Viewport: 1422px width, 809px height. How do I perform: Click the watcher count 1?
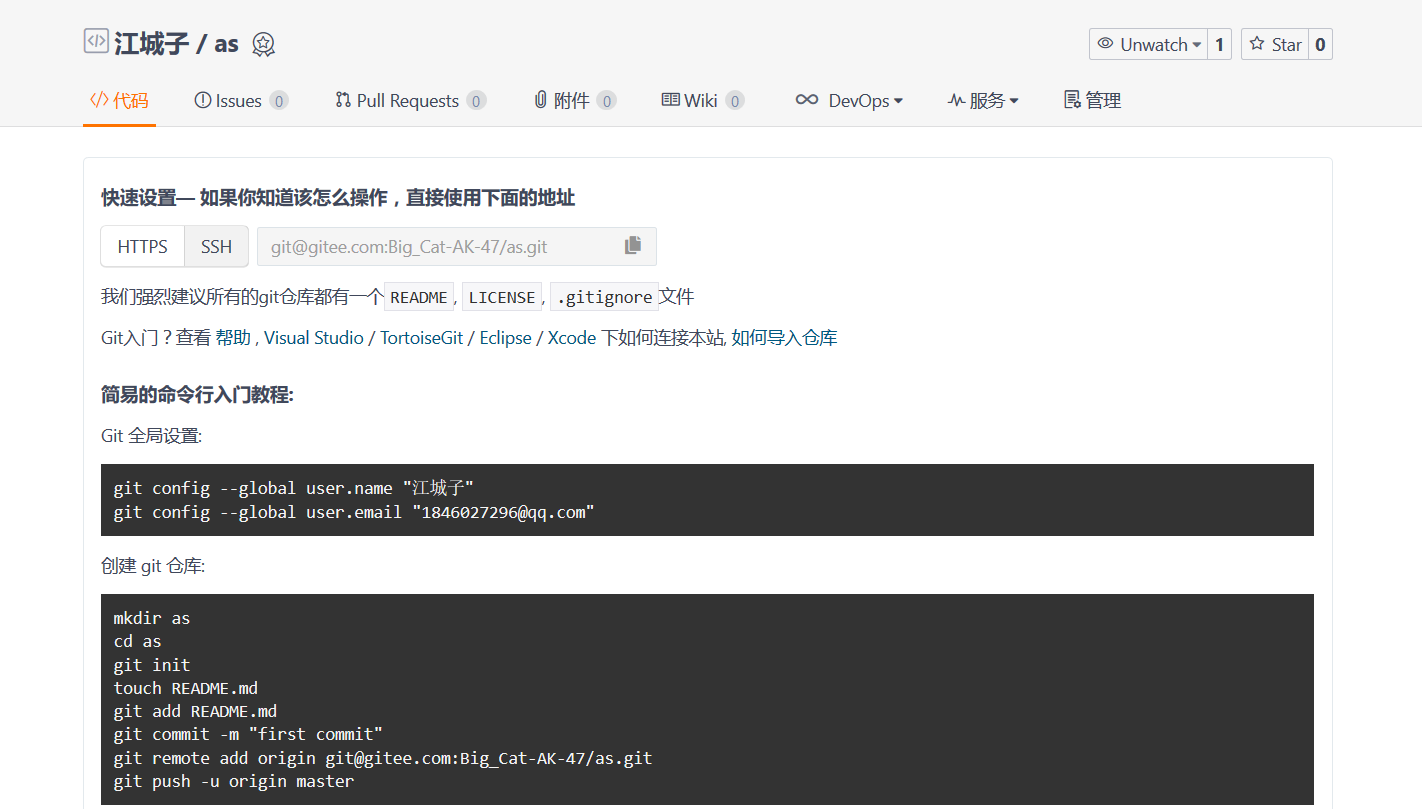tap(1219, 44)
